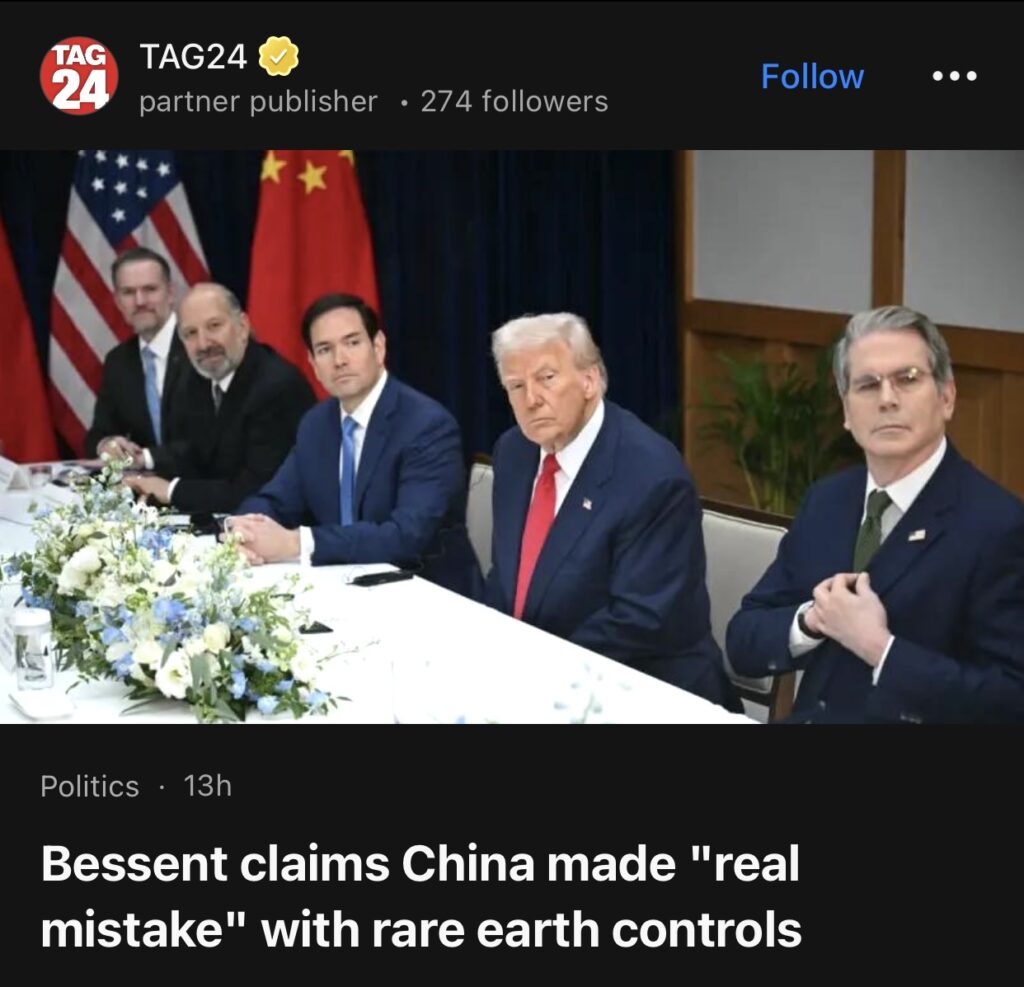The height and width of the screenshot is (987, 1024).
Task: Open the three-dot more options menu
Action: point(954,76)
